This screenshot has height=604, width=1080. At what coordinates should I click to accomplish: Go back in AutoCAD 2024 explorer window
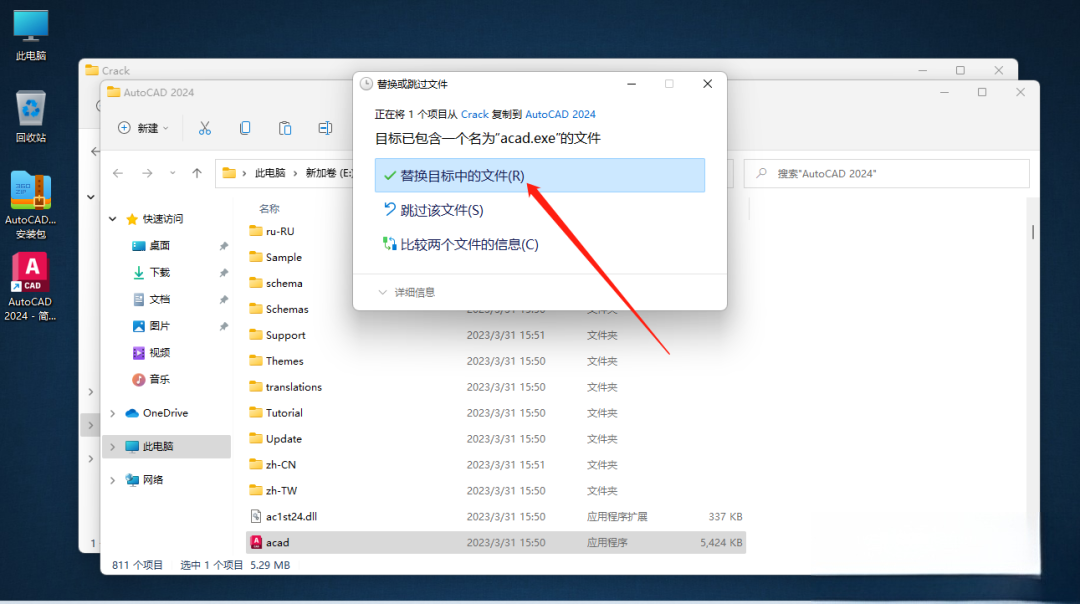pyautogui.click(x=118, y=173)
